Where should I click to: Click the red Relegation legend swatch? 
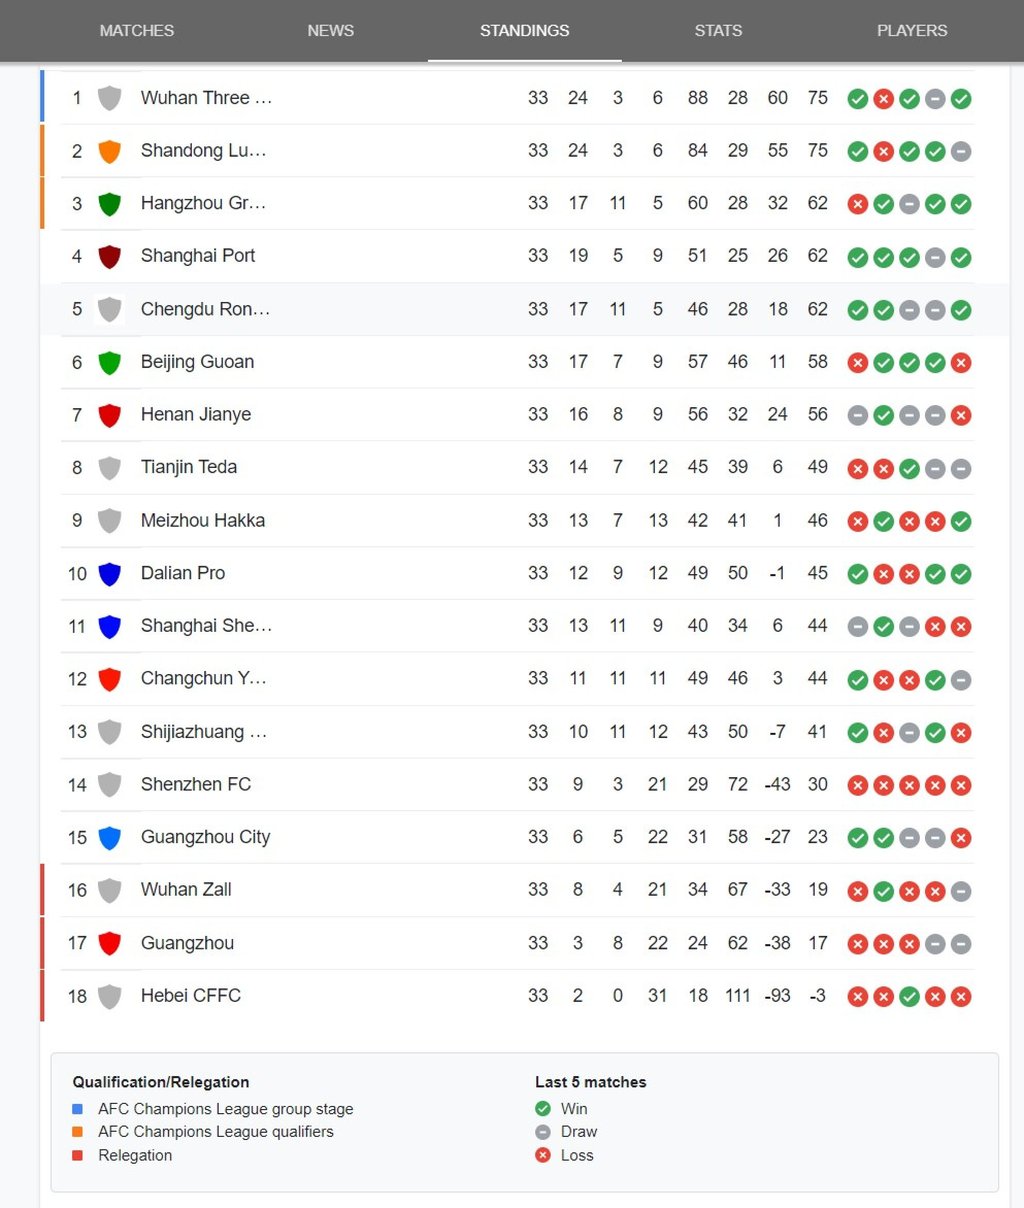click(78, 1156)
